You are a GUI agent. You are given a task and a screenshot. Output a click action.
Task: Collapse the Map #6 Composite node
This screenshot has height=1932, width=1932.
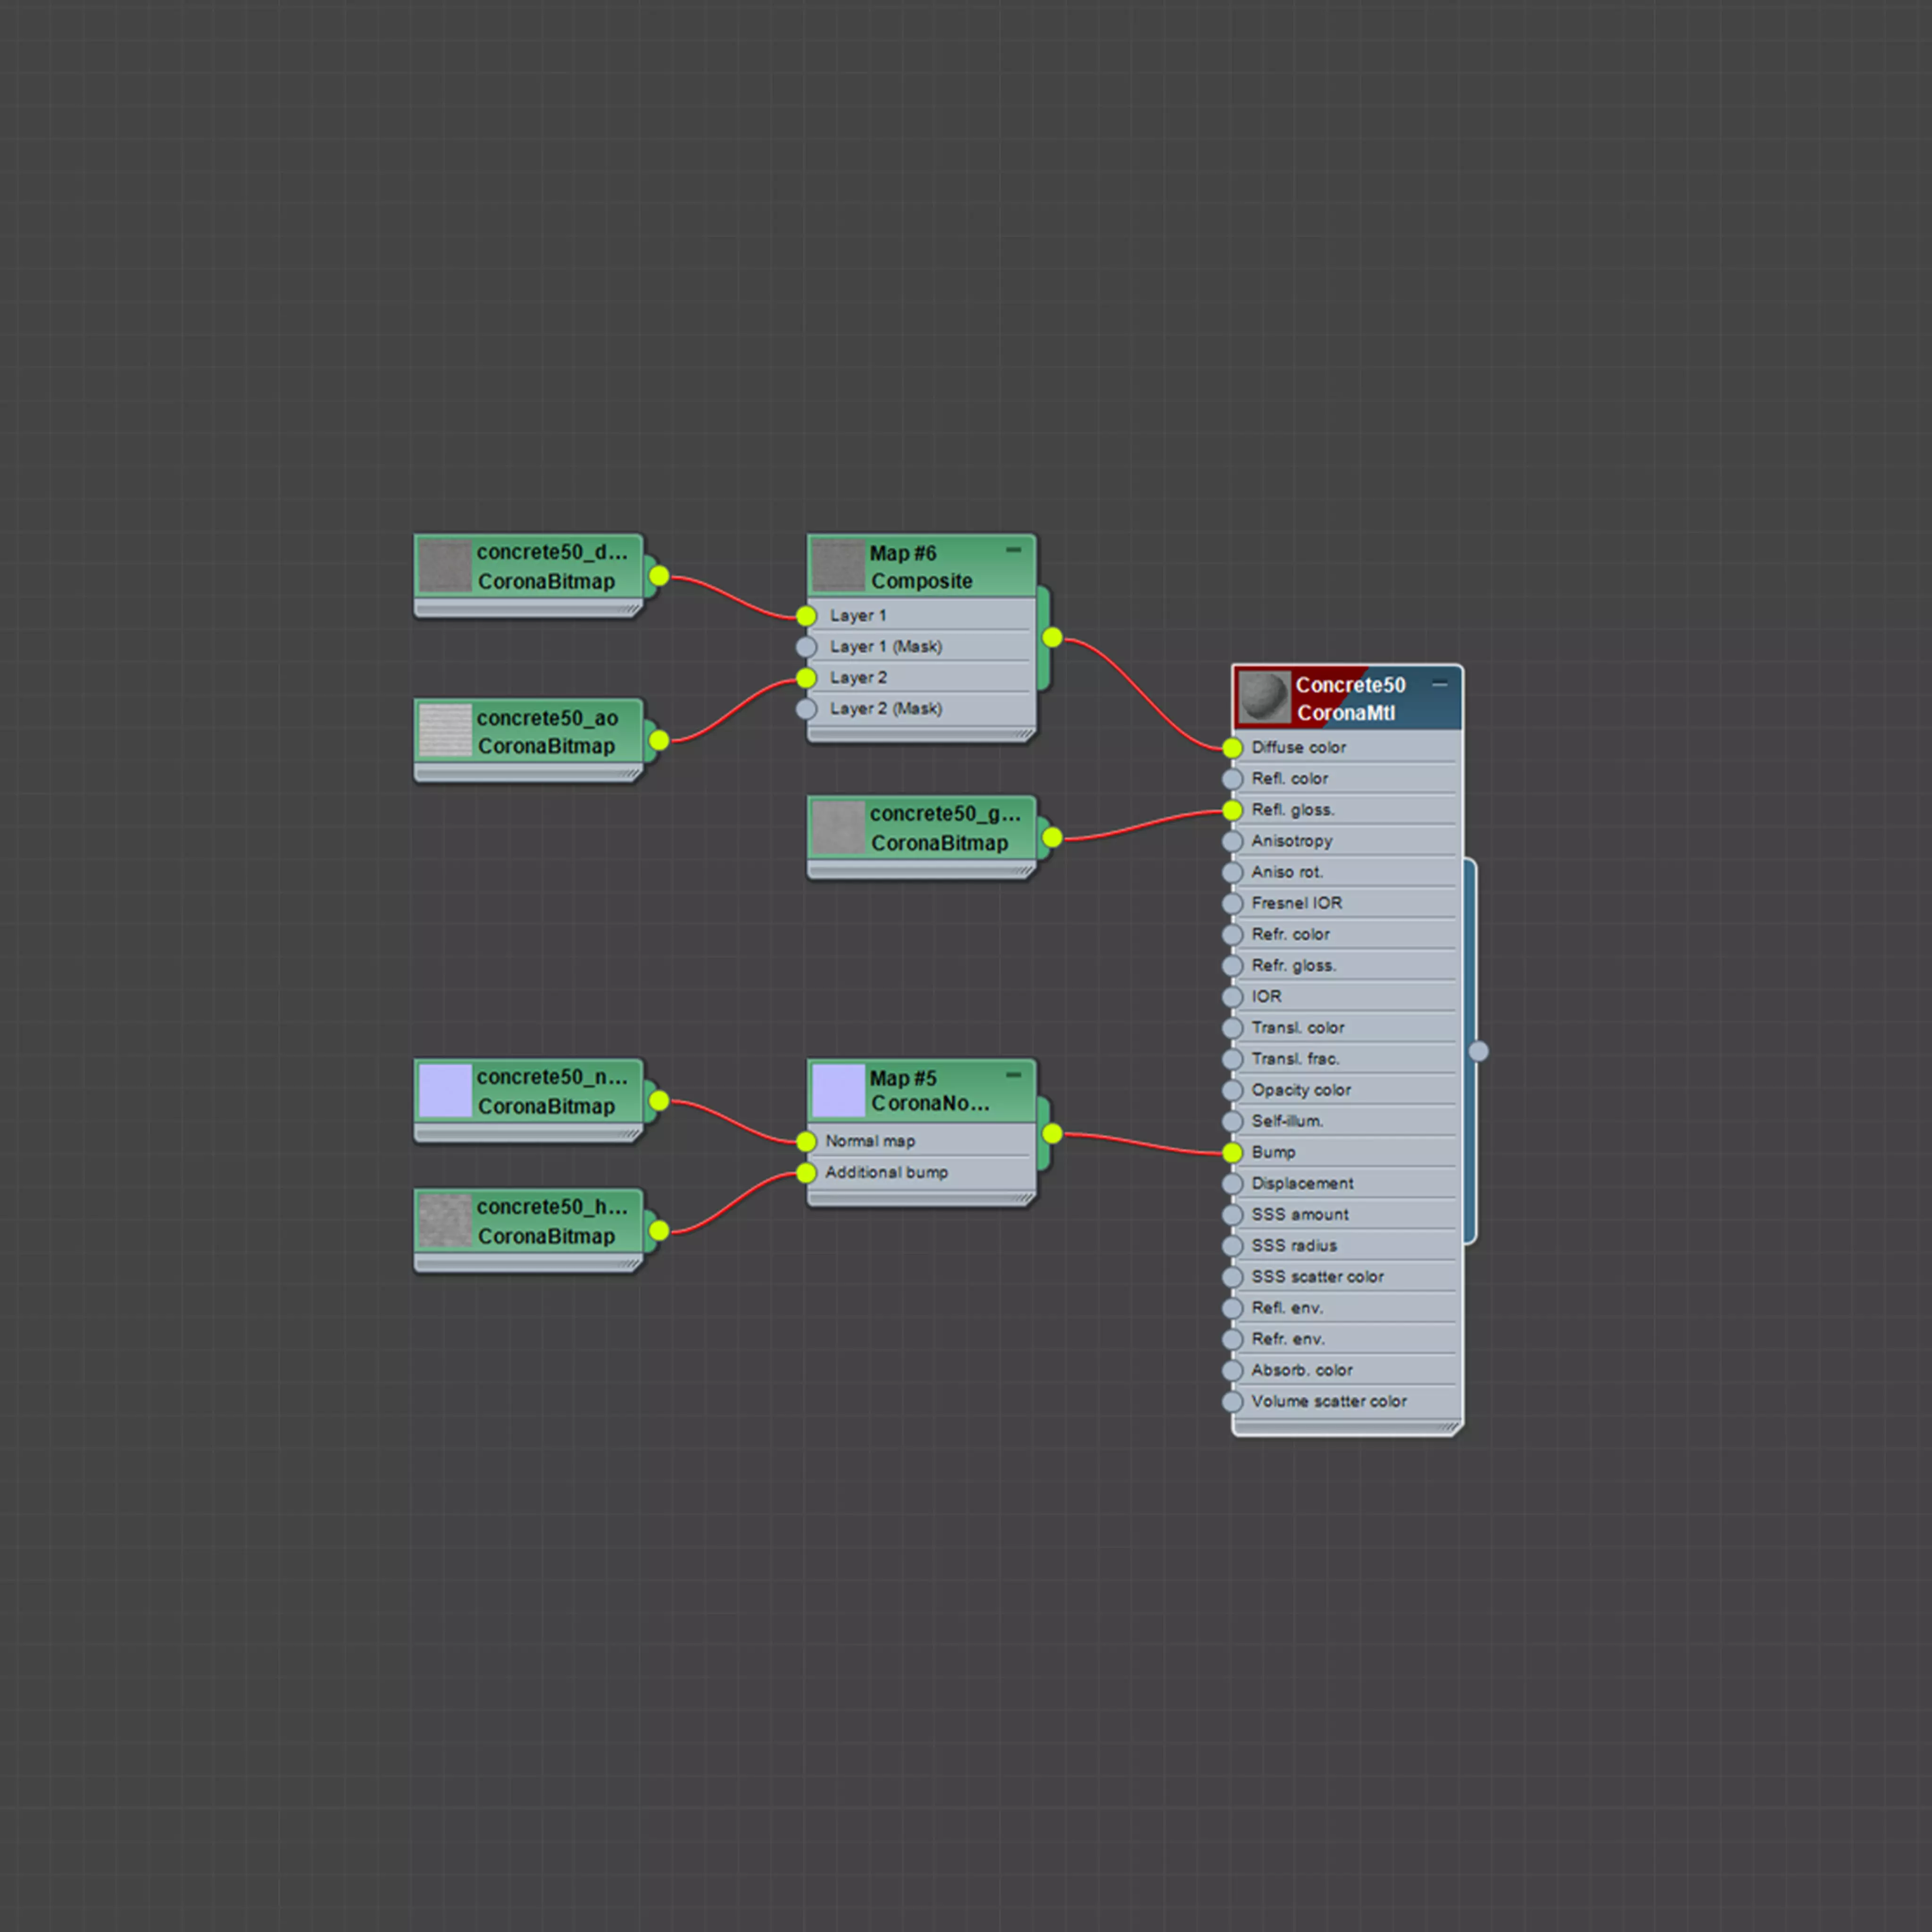(1013, 550)
